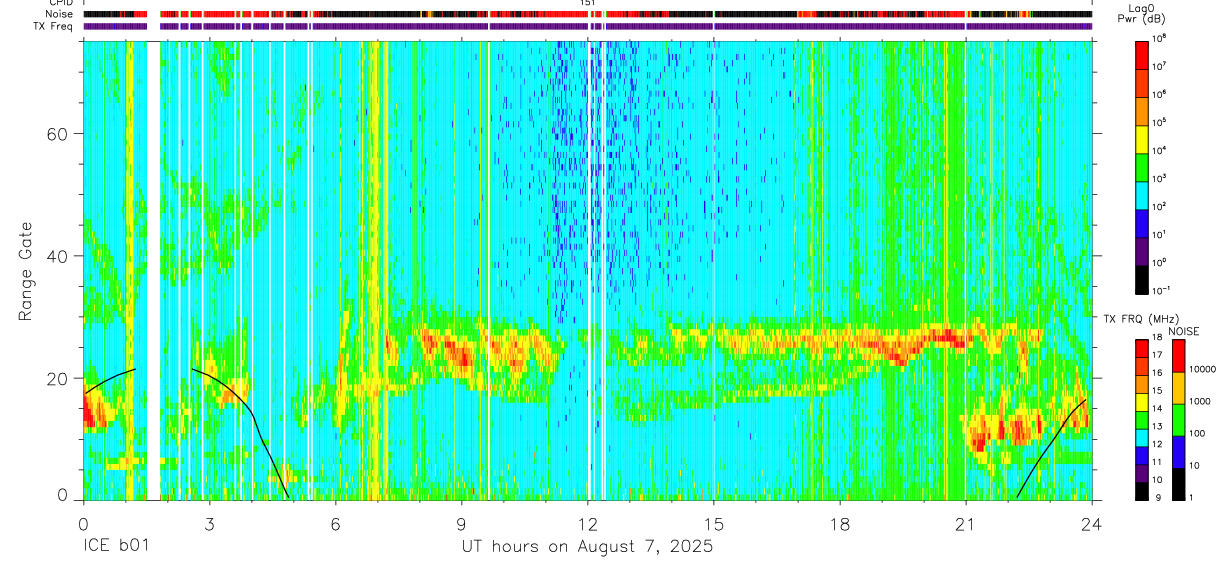Click the "TX Freq" row label at top
Image resolution: width=1228 pixels, height=567 pixels.
pos(54,26)
